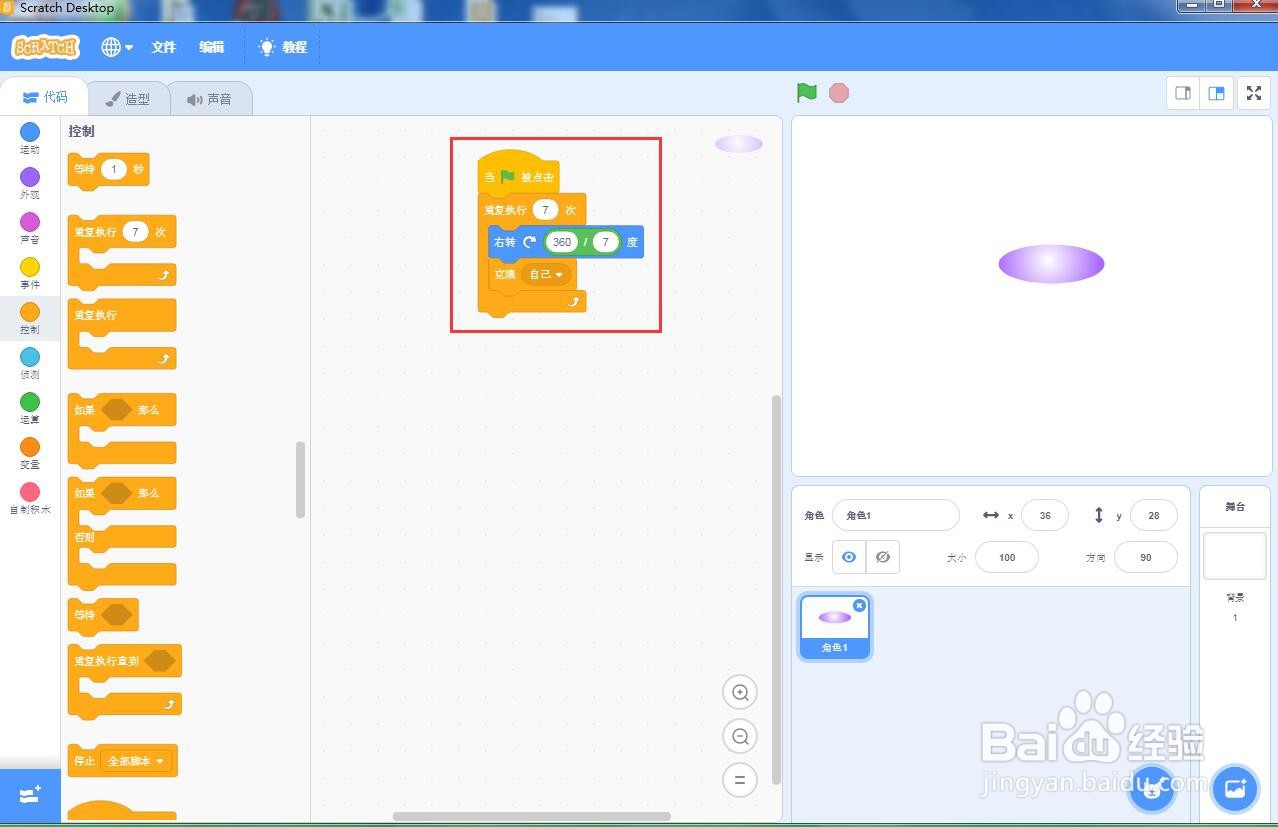This screenshot has width=1278, height=827.
Task: Click the green flag to run
Action: coord(807,93)
